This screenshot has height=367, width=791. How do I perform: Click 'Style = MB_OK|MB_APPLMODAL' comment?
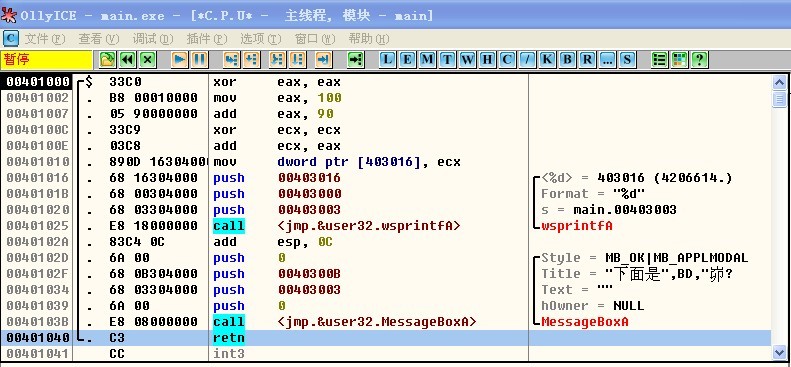tap(645, 258)
